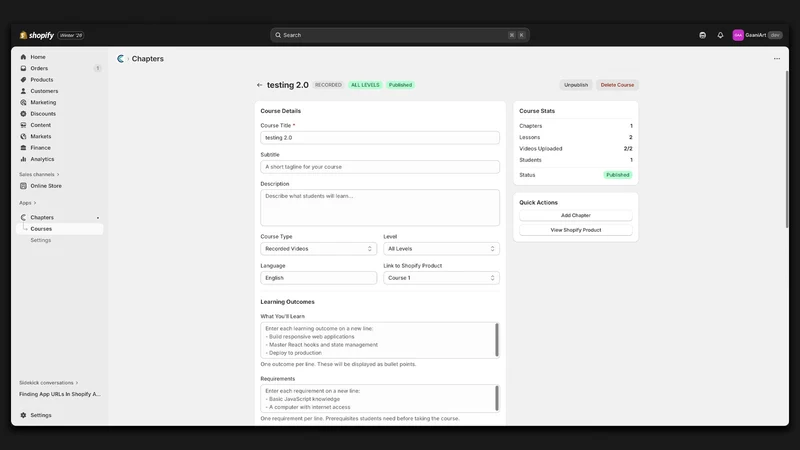Screen dimensions: 800x450
Task: Open Chapters app Settings submenu item
Action: click(x=41, y=240)
